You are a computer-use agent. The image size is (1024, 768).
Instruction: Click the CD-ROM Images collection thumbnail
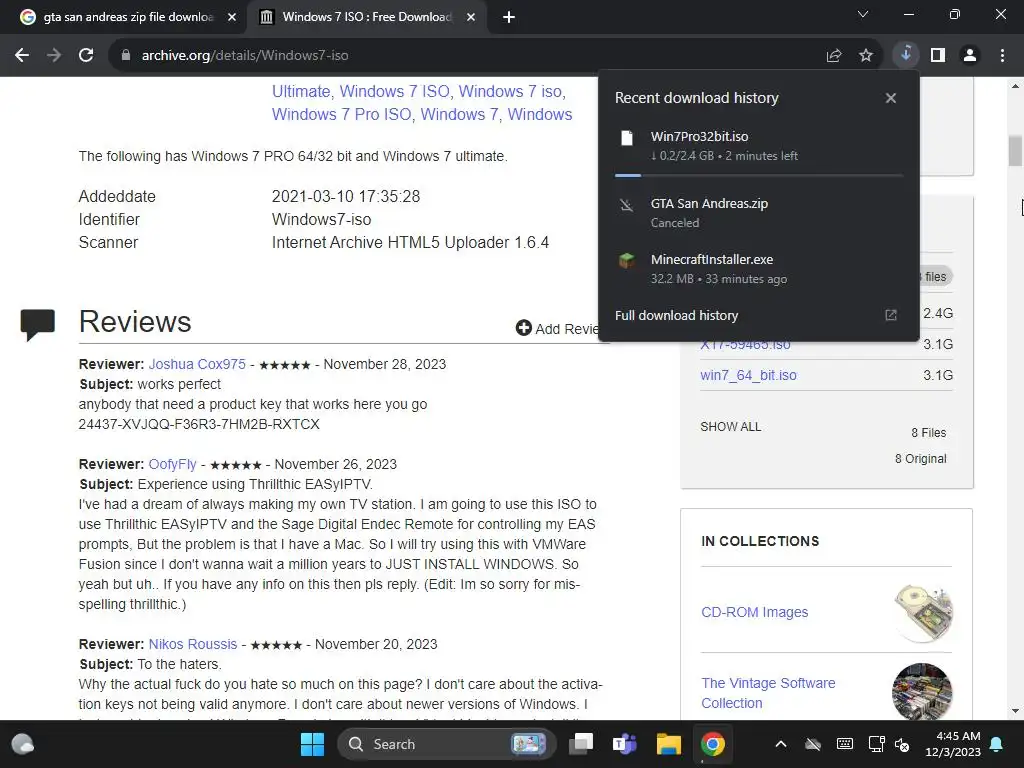923,613
